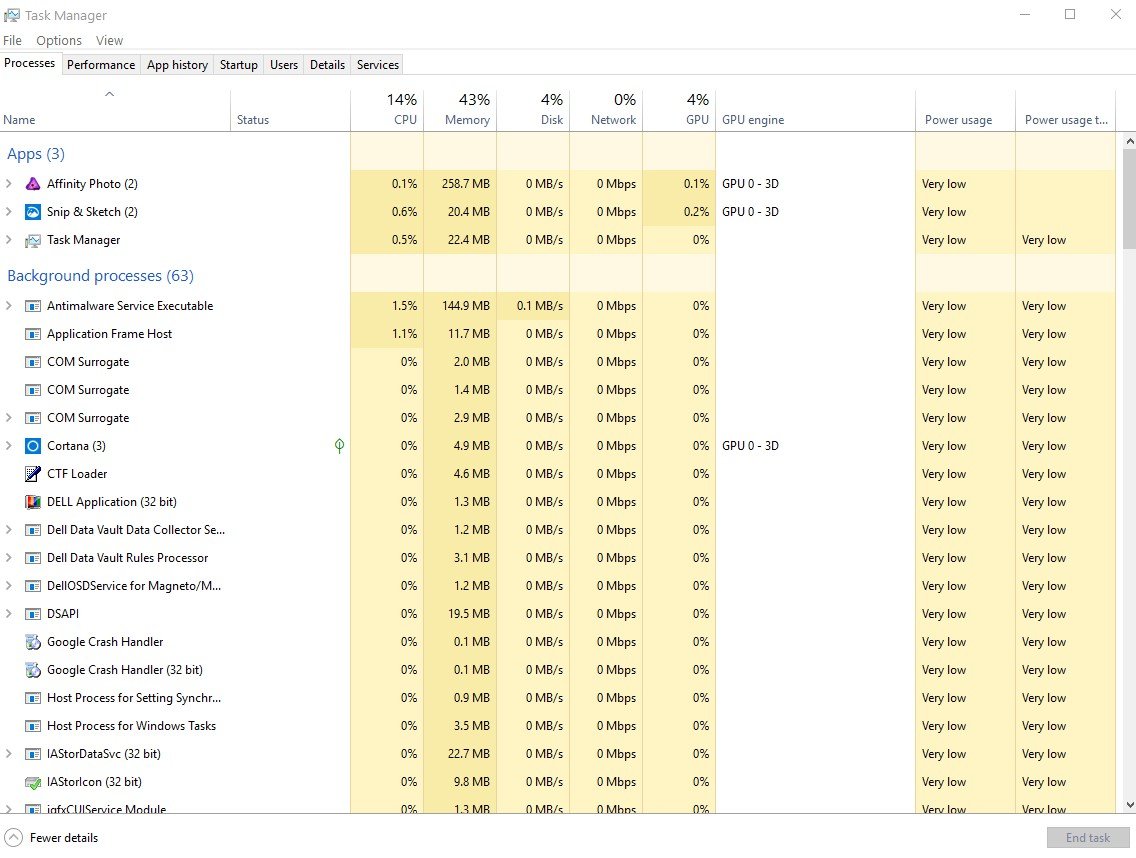The height and width of the screenshot is (858, 1136).
Task: Switch to the Performance tab
Action: pos(101,65)
